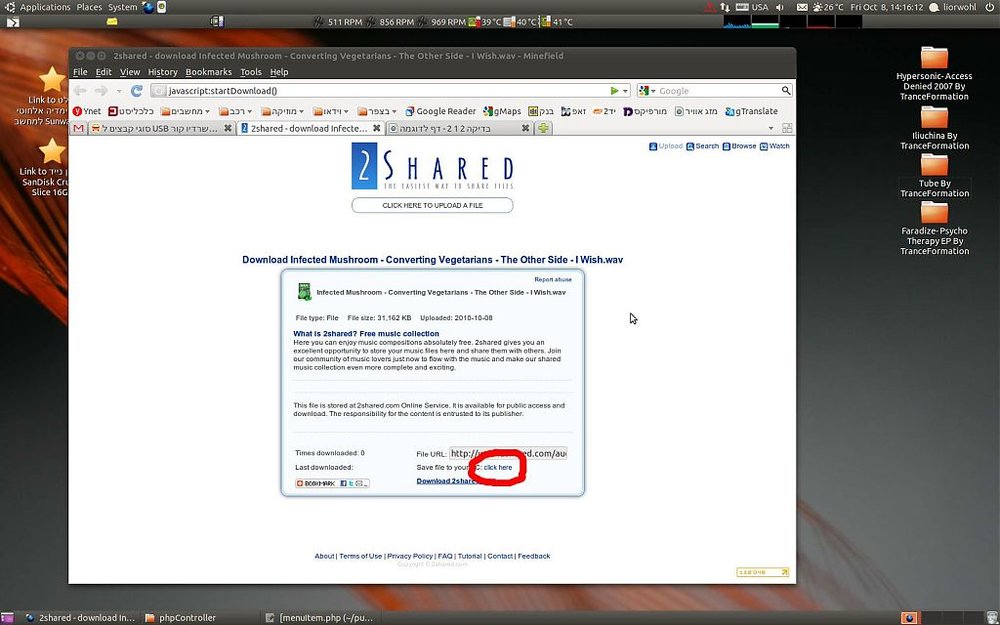The image size is (1000, 625).
Task: Open Faradize-Psycho Therapy EP desktop folder
Action: (x=934, y=228)
